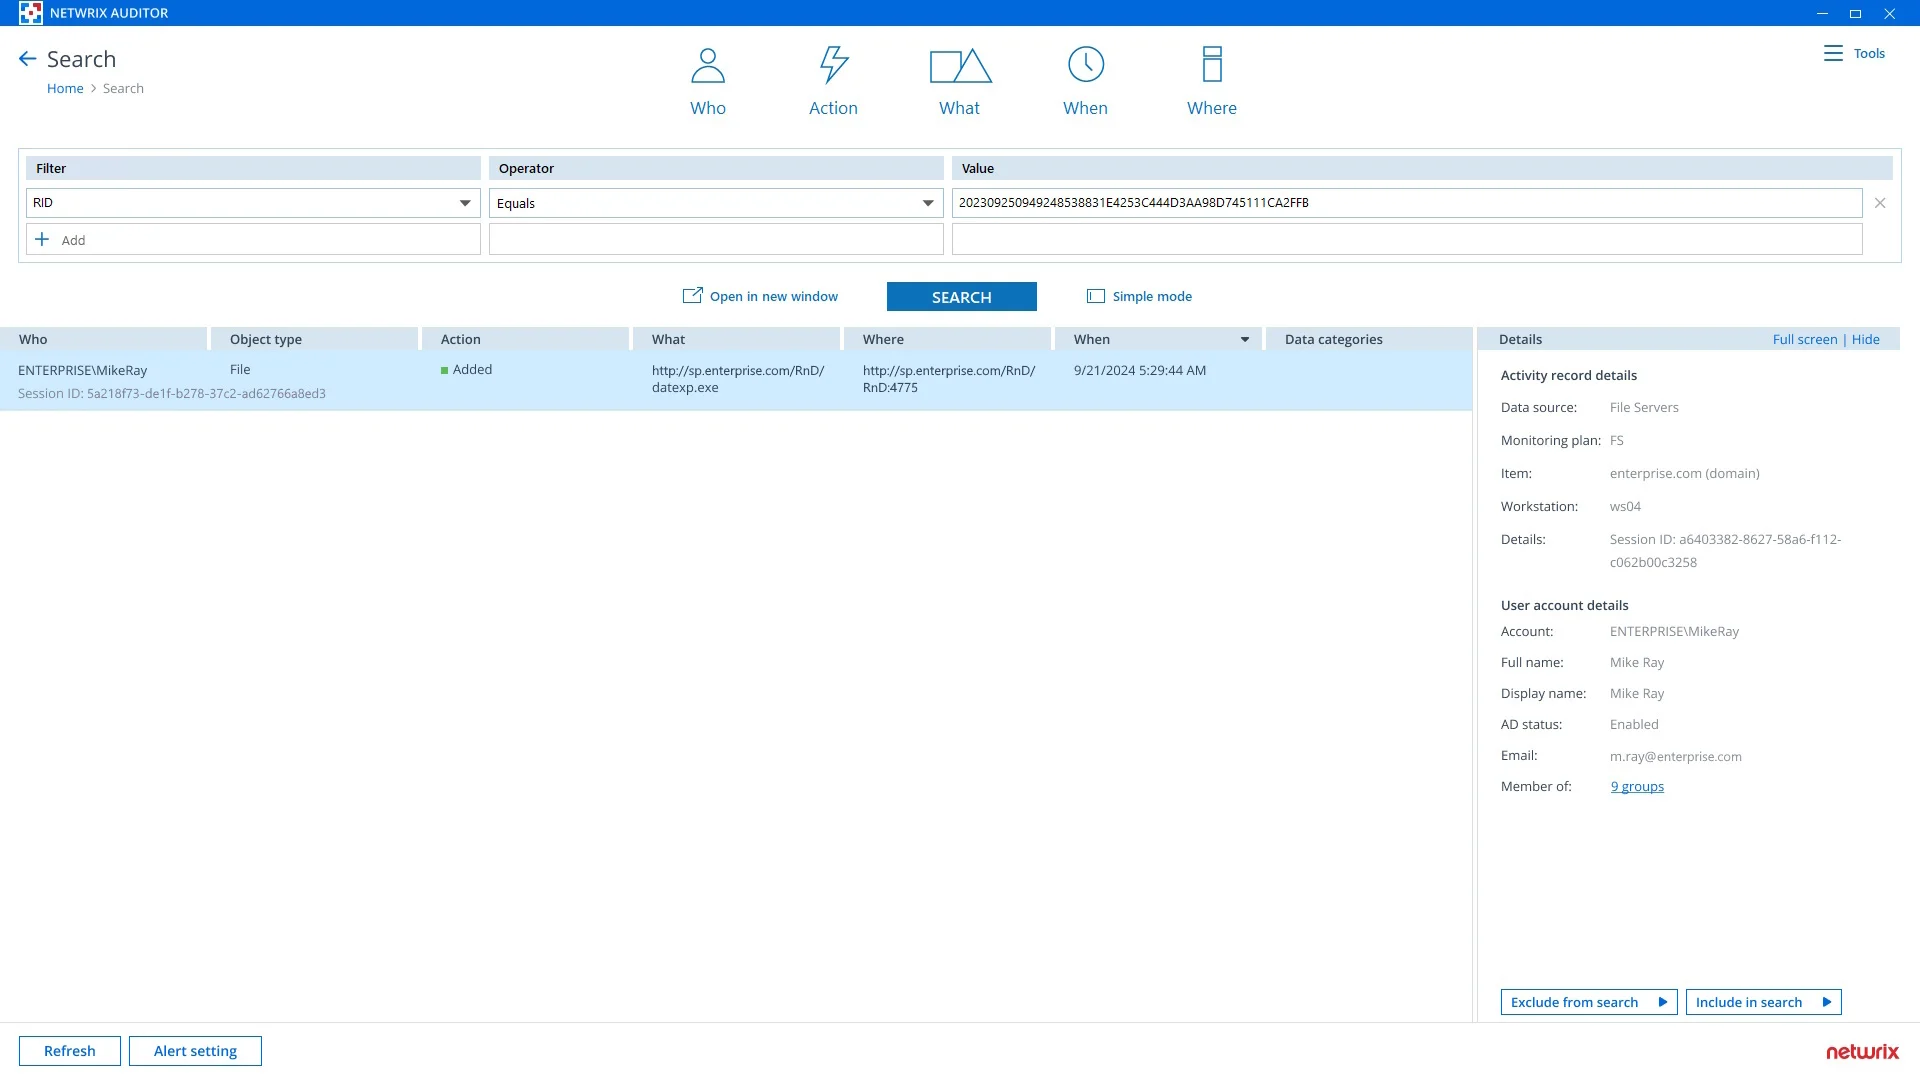Click the Open in new window icon

(692, 296)
